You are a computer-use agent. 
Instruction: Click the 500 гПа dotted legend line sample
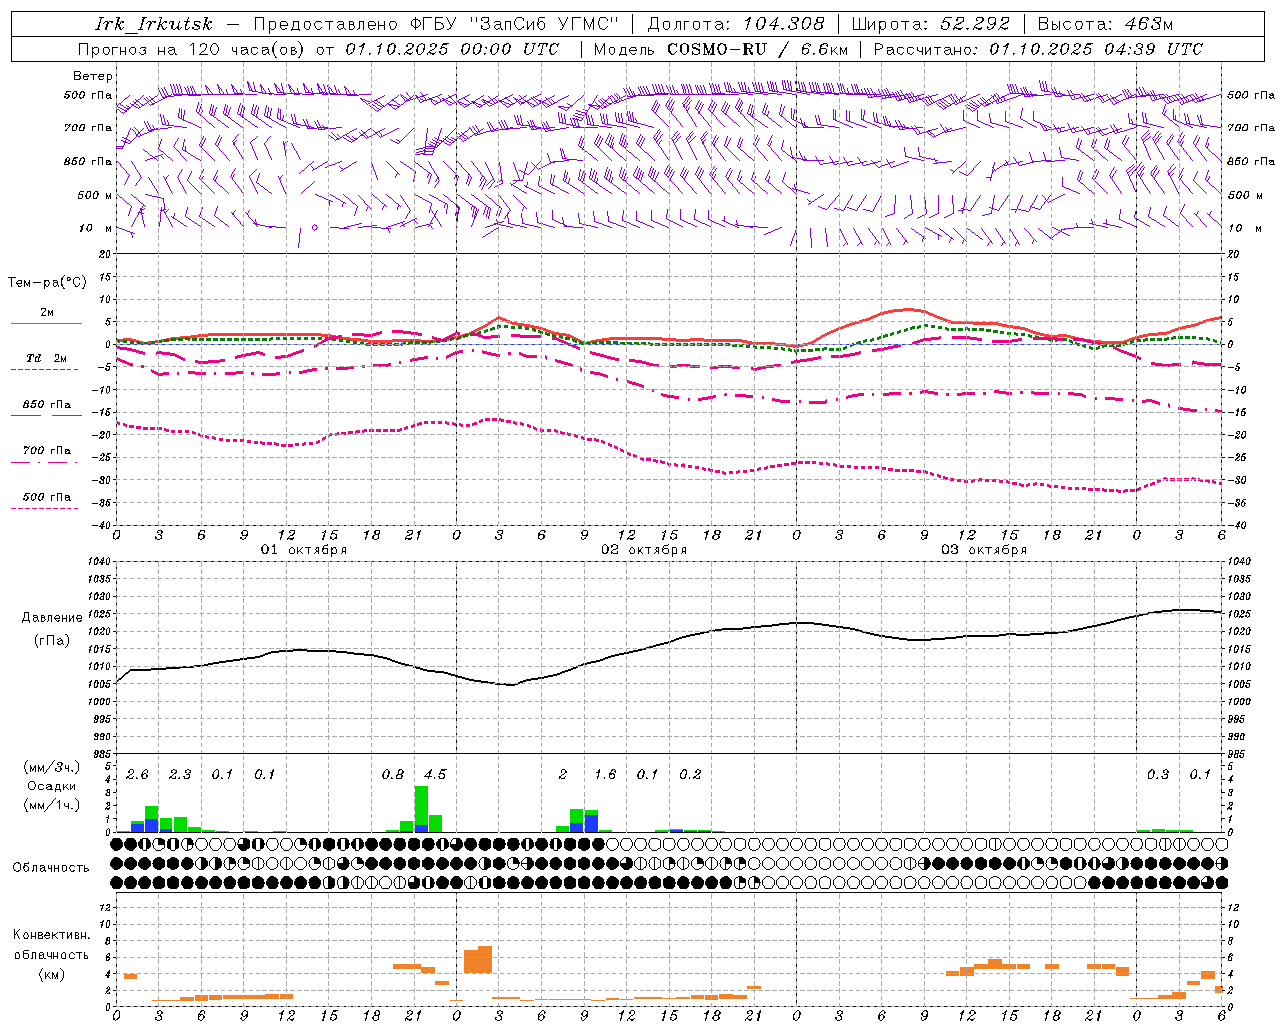(x=44, y=508)
